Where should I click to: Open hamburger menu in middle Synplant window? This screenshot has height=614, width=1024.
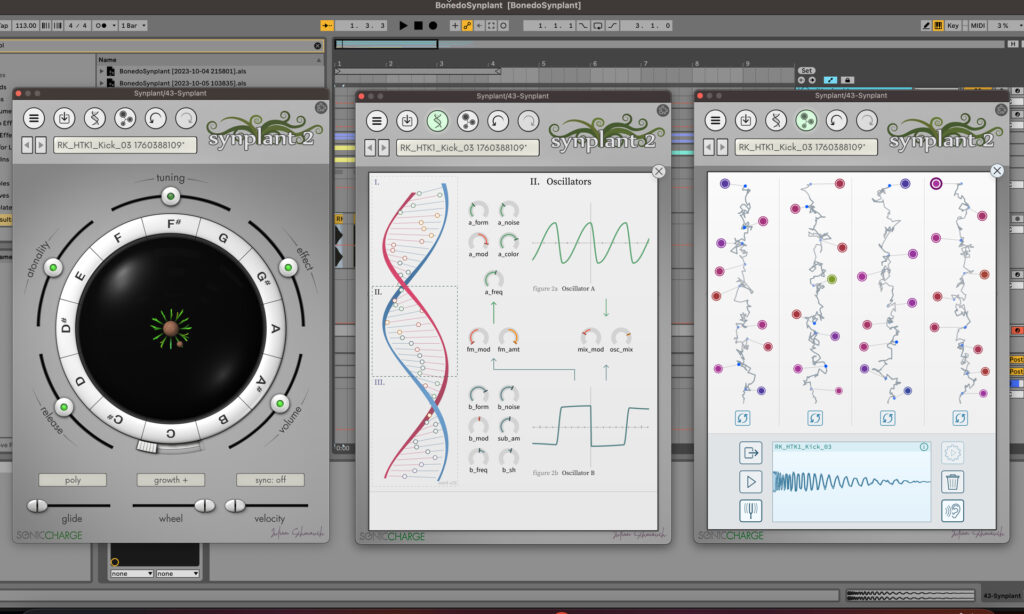pos(376,120)
